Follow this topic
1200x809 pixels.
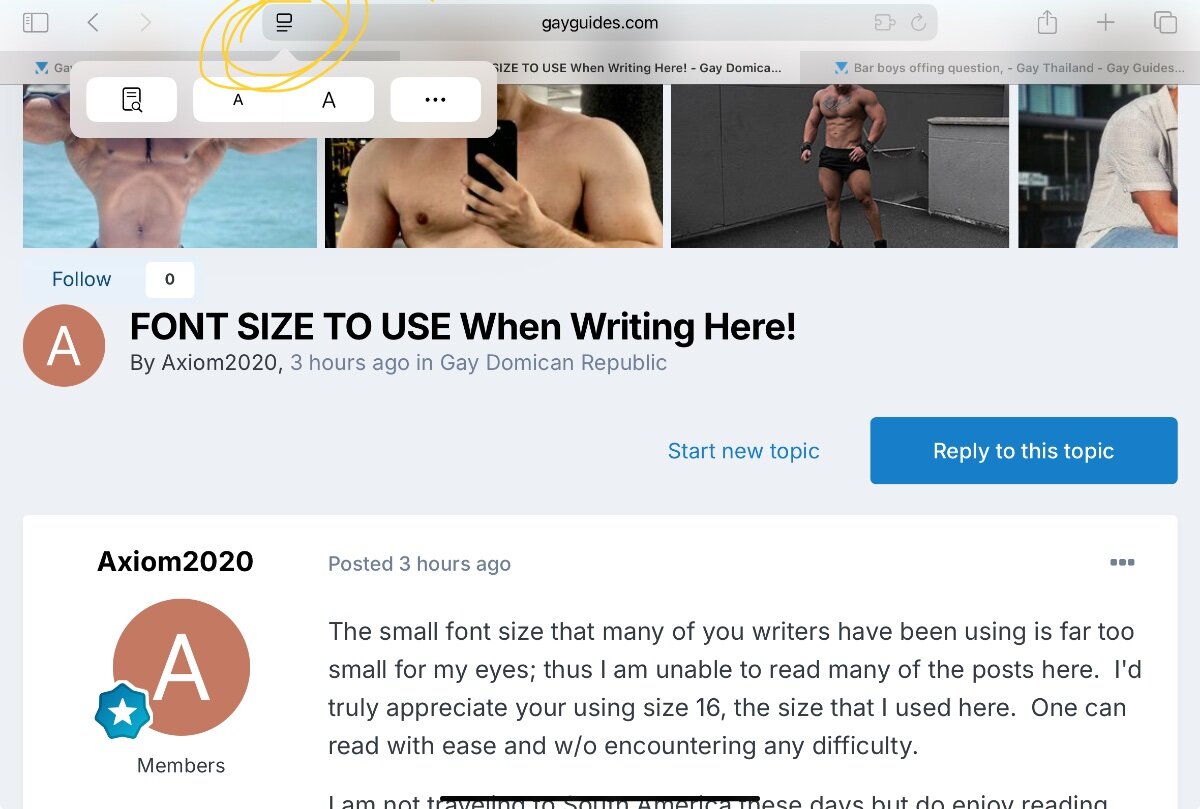82,279
